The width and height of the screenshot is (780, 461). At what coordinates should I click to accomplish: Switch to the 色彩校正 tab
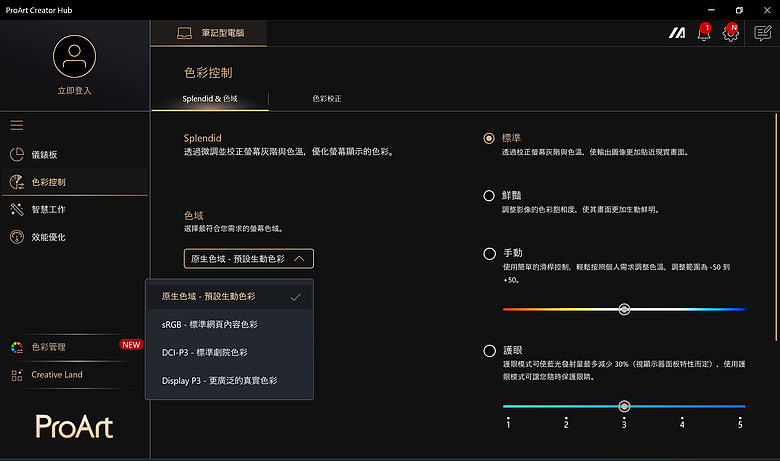327,98
